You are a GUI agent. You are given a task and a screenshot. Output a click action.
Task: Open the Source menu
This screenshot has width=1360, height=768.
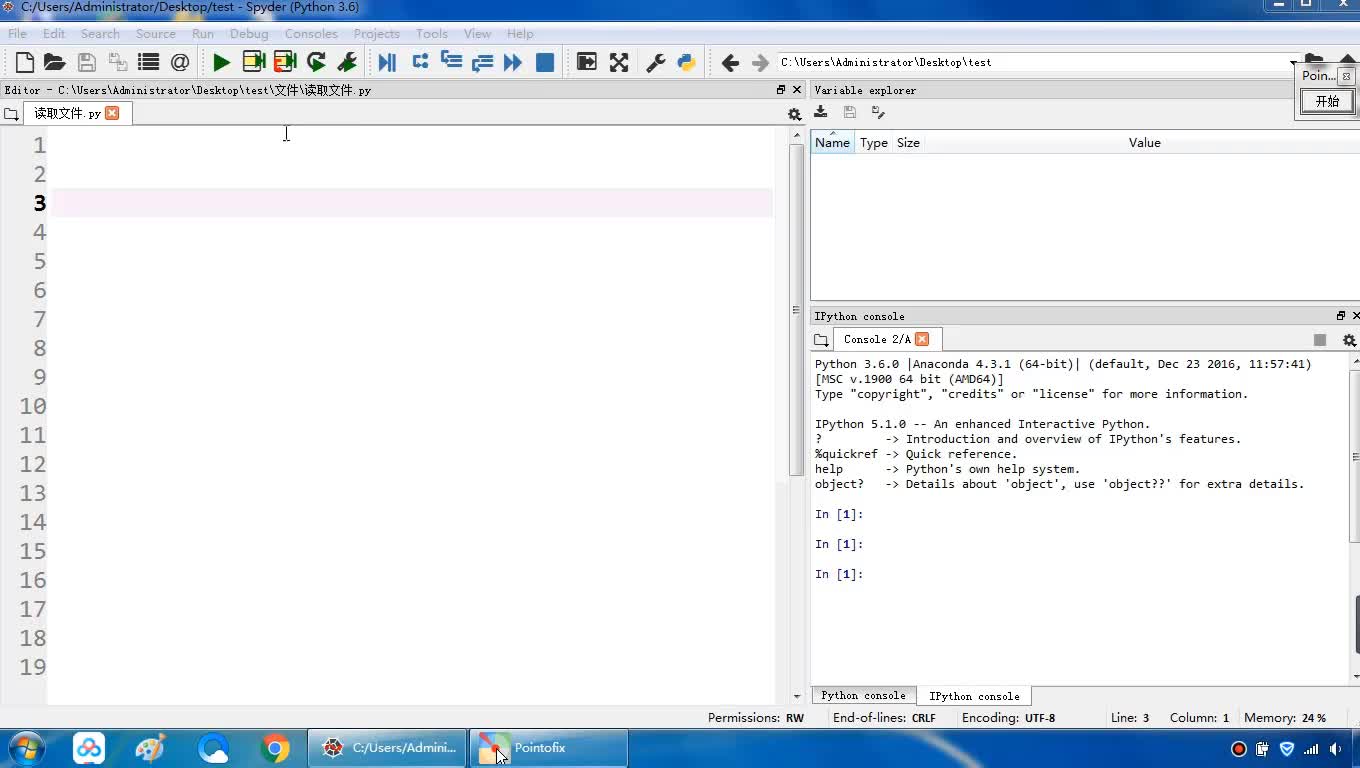pyautogui.click(x=155, y=33)
